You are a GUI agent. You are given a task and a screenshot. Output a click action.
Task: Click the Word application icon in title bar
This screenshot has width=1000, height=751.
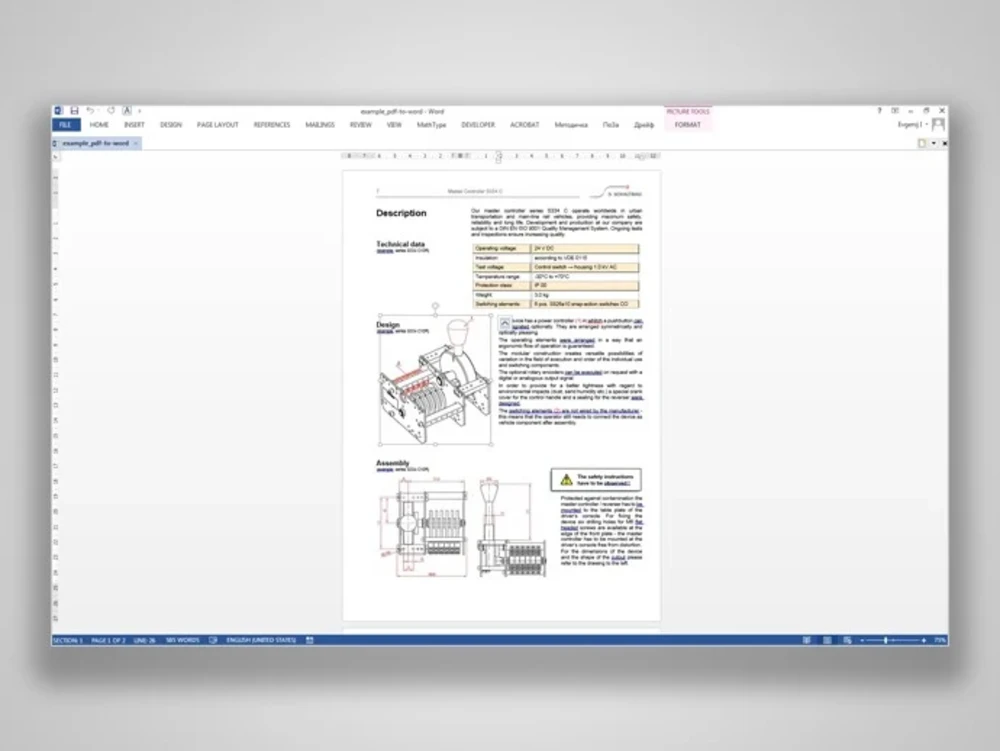58,111
